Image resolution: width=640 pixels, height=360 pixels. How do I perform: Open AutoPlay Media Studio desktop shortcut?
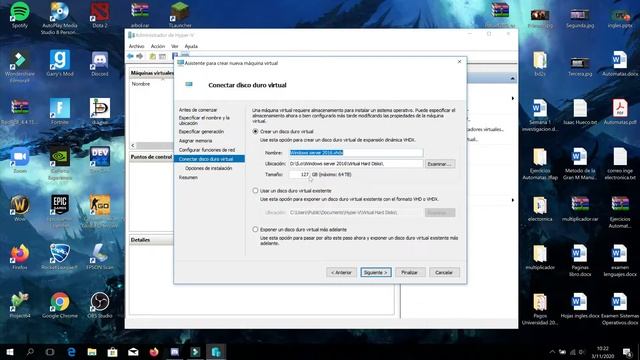click(x=60, y=18)
